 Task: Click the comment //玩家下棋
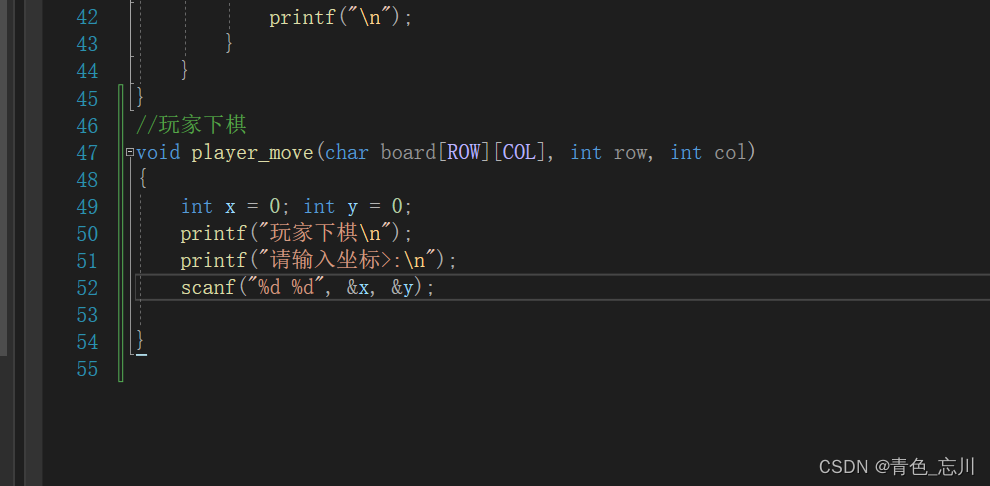[191, 126]
